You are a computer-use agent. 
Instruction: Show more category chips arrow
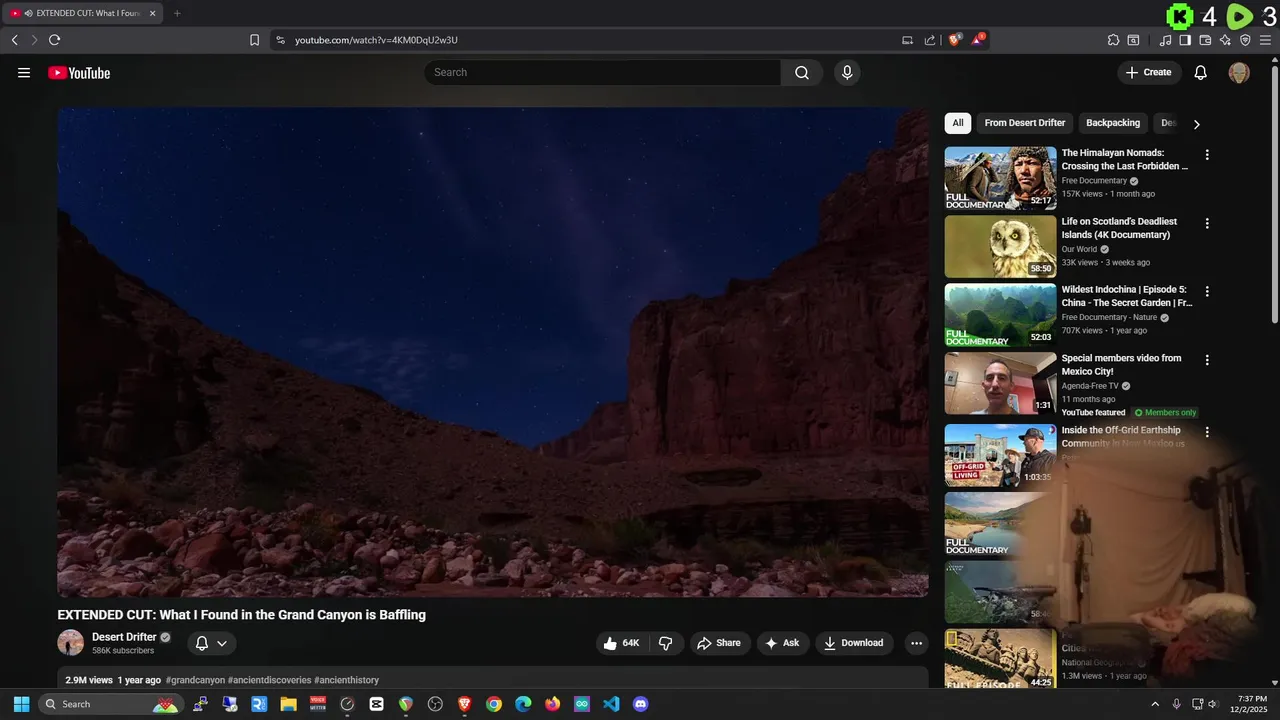(x=1196, y=124)
